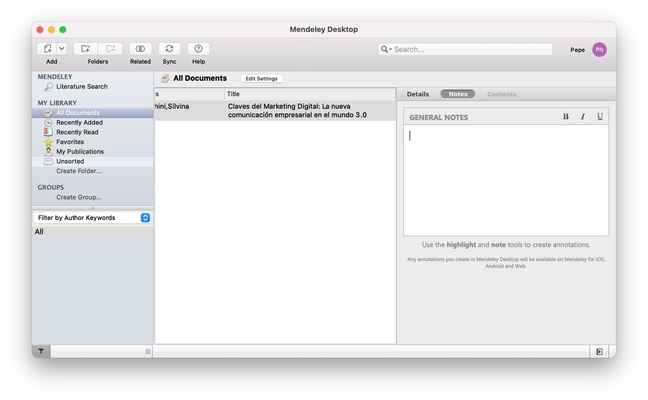Image resolution: width=648 pixels, height=400 pixels.
Task: Click the MY LIBRARY section header
Action: [x=57, y=103]
